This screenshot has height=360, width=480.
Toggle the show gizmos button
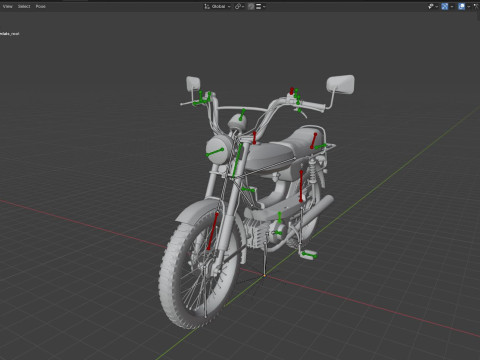(x=445, y=6)
